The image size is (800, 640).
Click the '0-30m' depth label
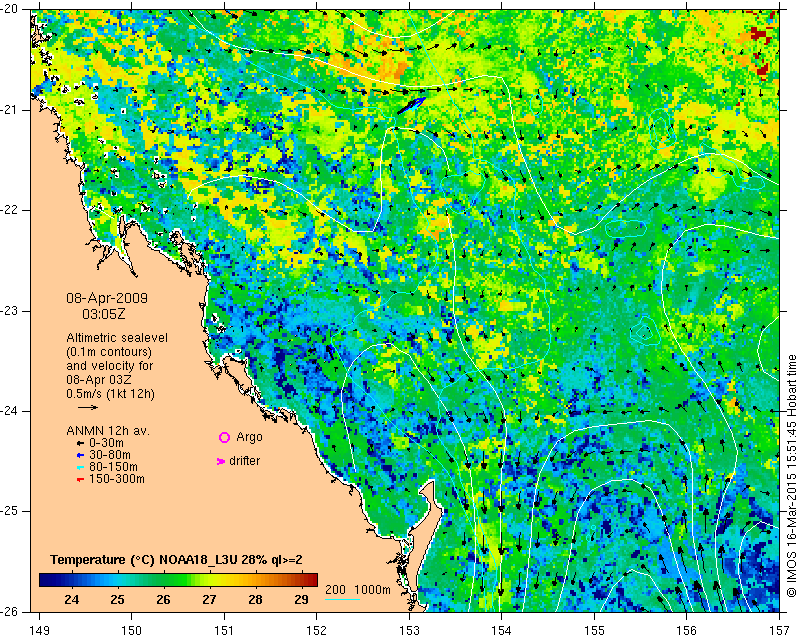coord(106,443)
